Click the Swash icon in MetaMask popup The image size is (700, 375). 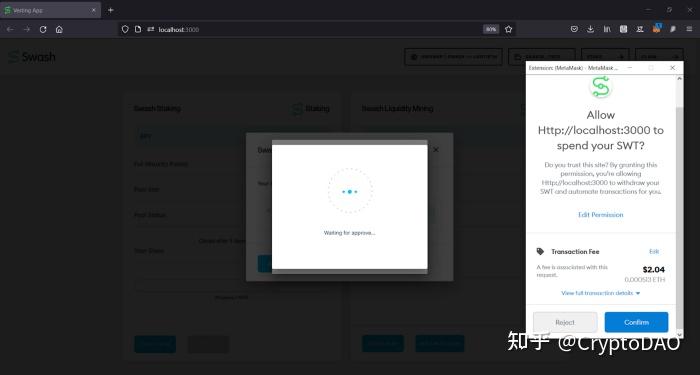pos(600,86)
